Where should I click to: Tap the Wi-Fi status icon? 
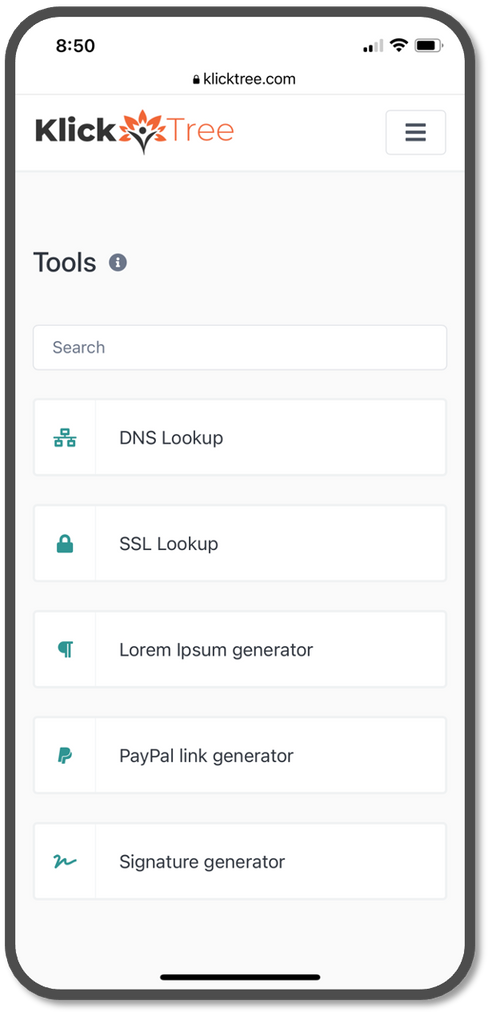point(399,45)
